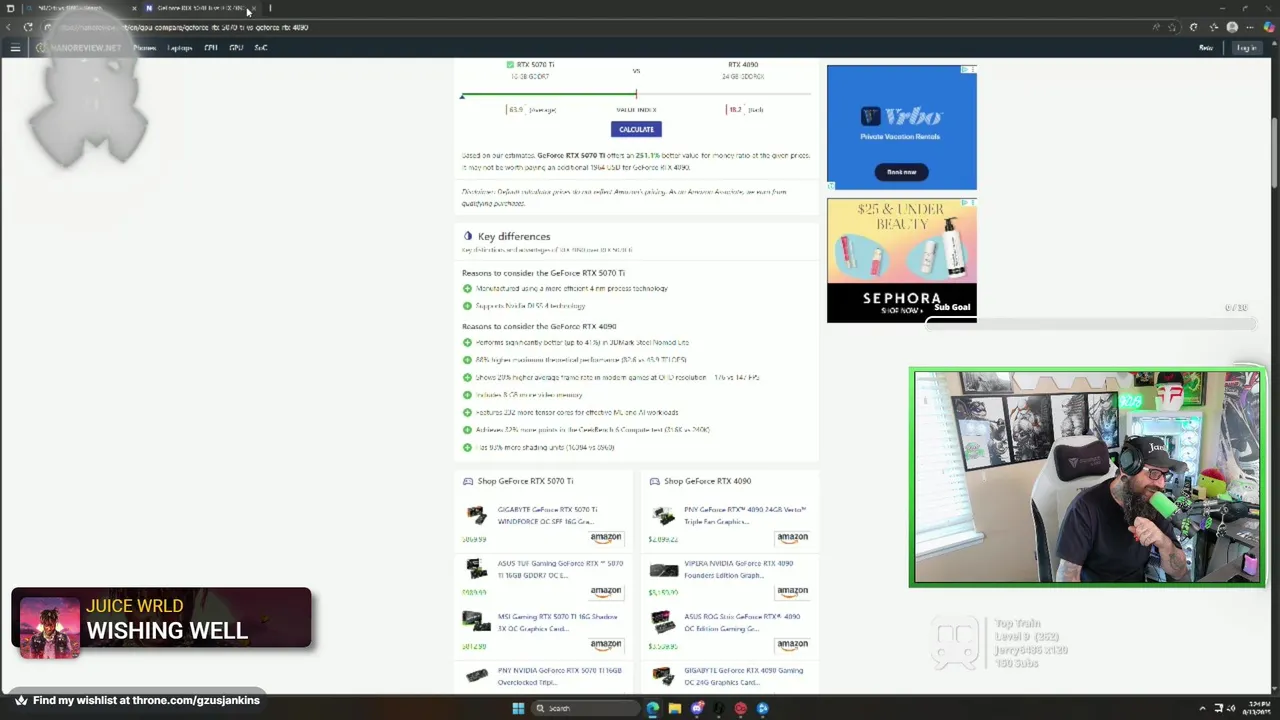The width and height of the screenshot is (1280, 720).
Task: Open PNY NVIDIA GeForce RTX 5070 Ti listing
Action: click(559, 676)
